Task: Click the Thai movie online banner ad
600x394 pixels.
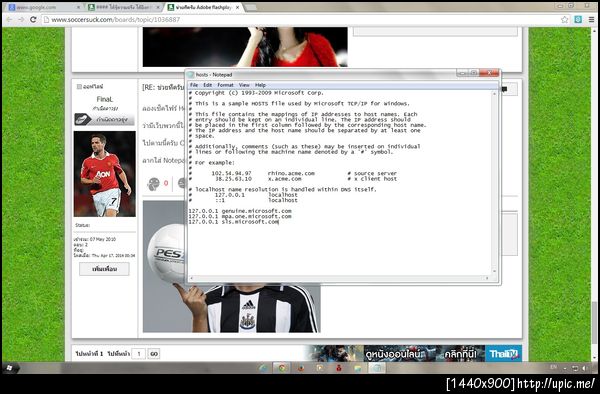Action: coord(414,353)
